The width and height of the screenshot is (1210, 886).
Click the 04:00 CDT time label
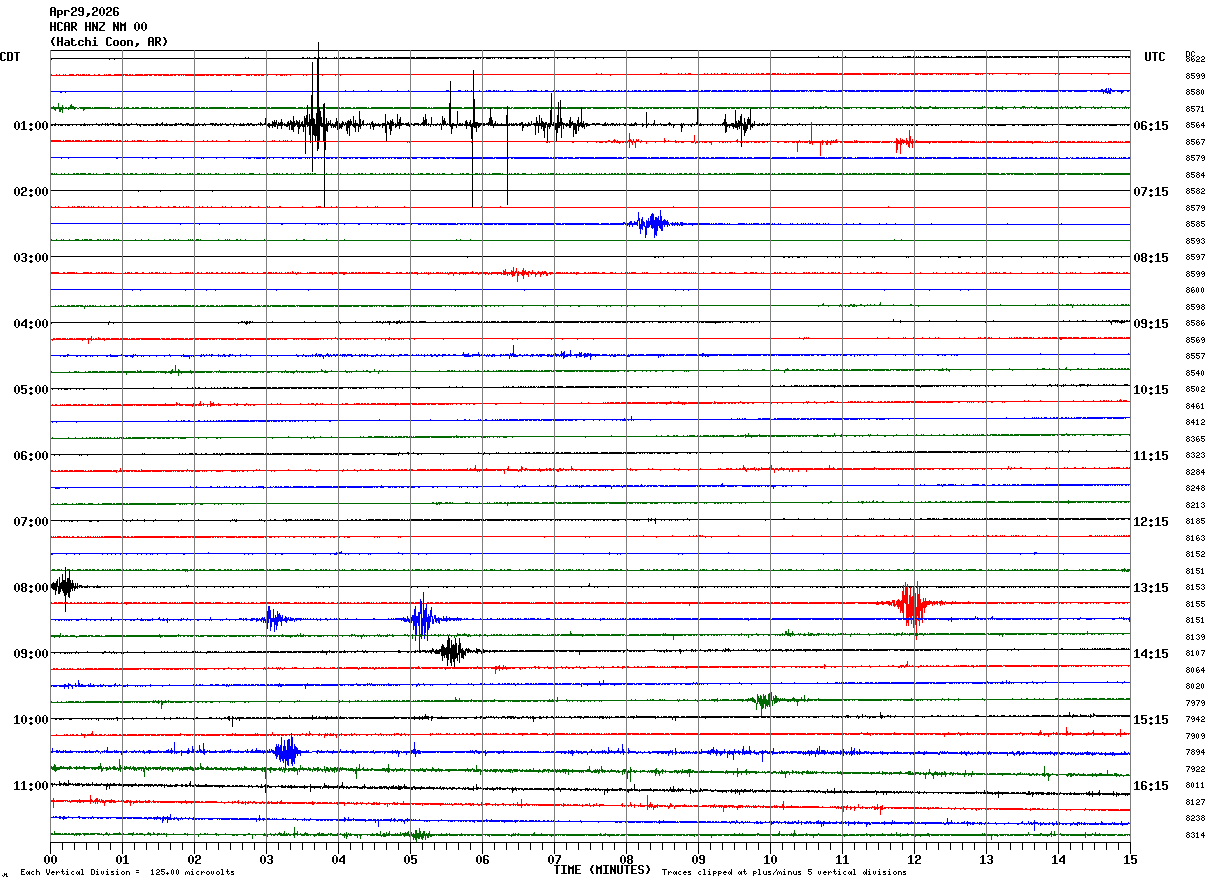click(31, 324)
